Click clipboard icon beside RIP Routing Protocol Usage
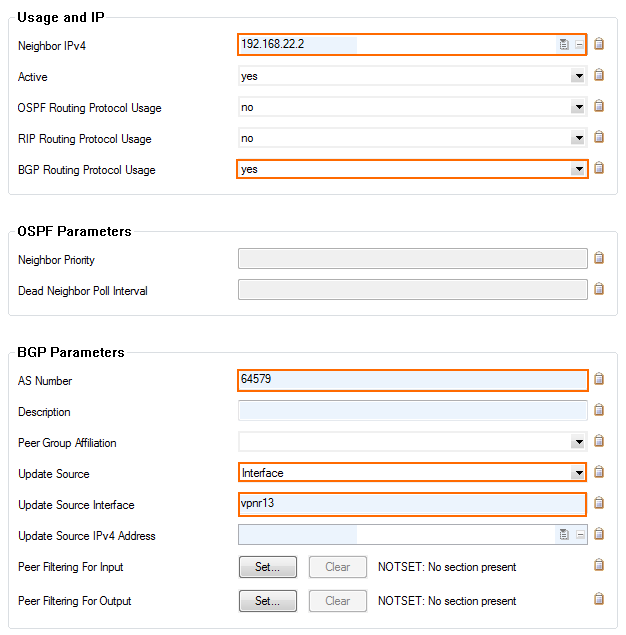The height and width of the screenshot is (635, 626). (599, 137)
